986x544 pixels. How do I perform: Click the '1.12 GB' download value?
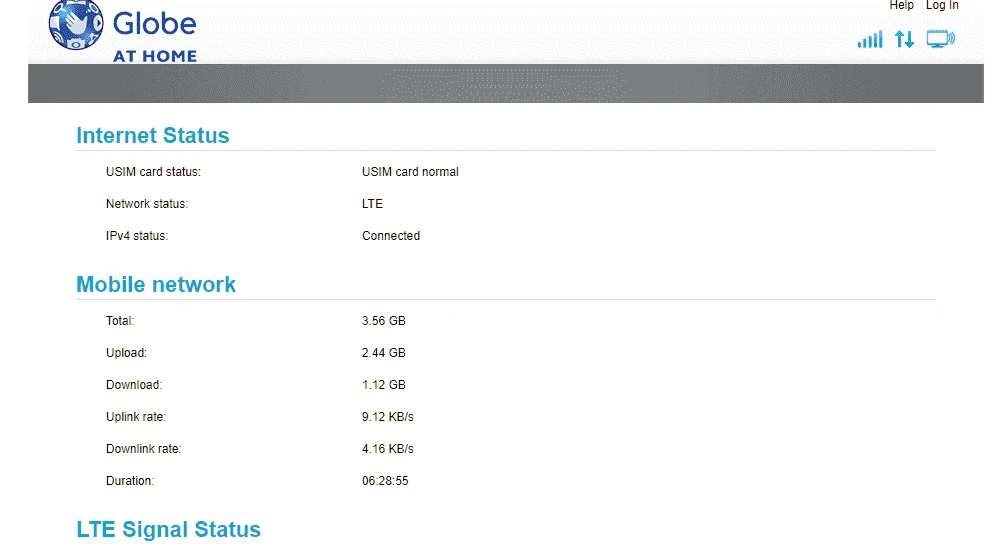pos(384,385)
